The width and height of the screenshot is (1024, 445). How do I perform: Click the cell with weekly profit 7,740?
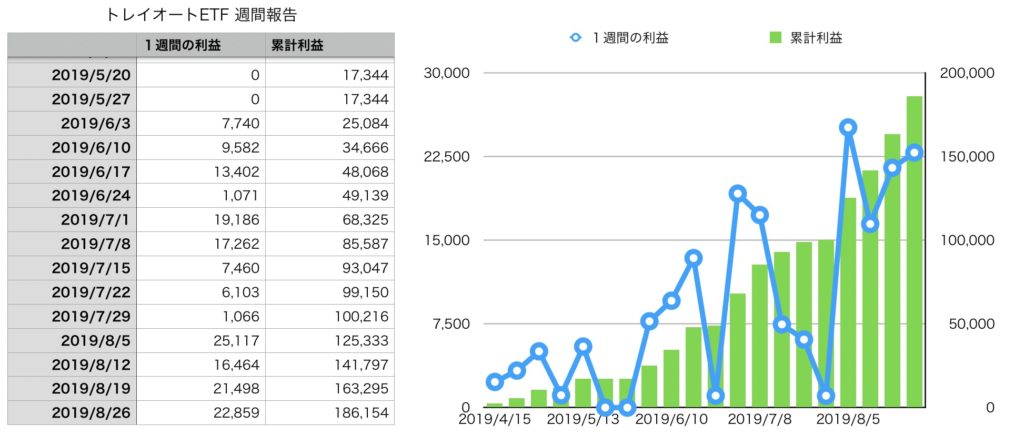click(x=201, y=124)
